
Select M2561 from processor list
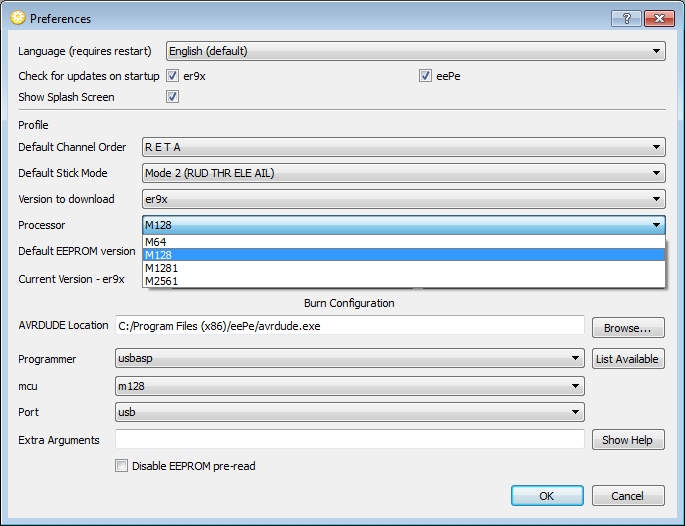tap(404, 281)
